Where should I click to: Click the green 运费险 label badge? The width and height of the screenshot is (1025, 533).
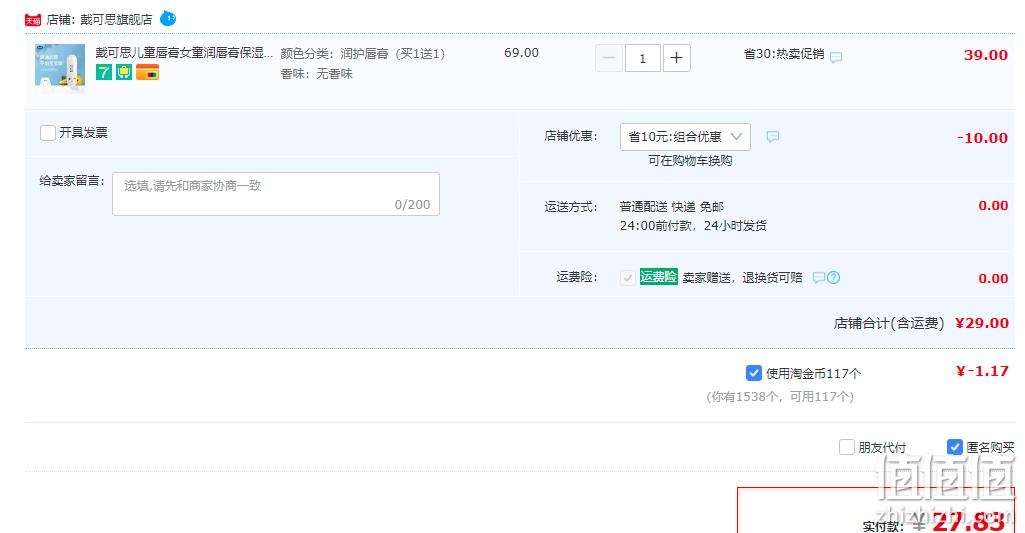pyautogui.click(x=658, y=277)
